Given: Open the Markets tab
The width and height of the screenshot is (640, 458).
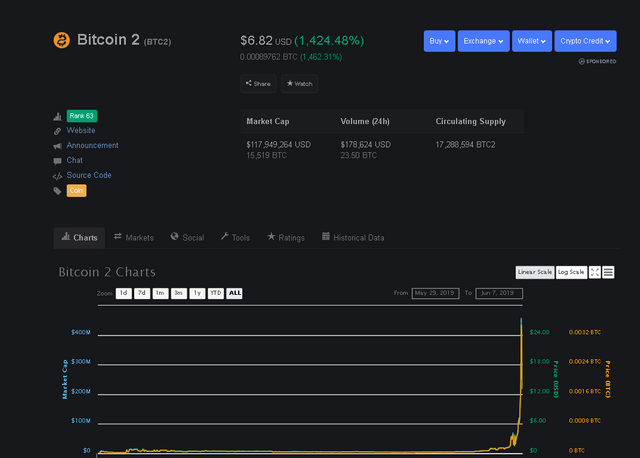Looking at the screenshot, I should (x=134, y=238).
